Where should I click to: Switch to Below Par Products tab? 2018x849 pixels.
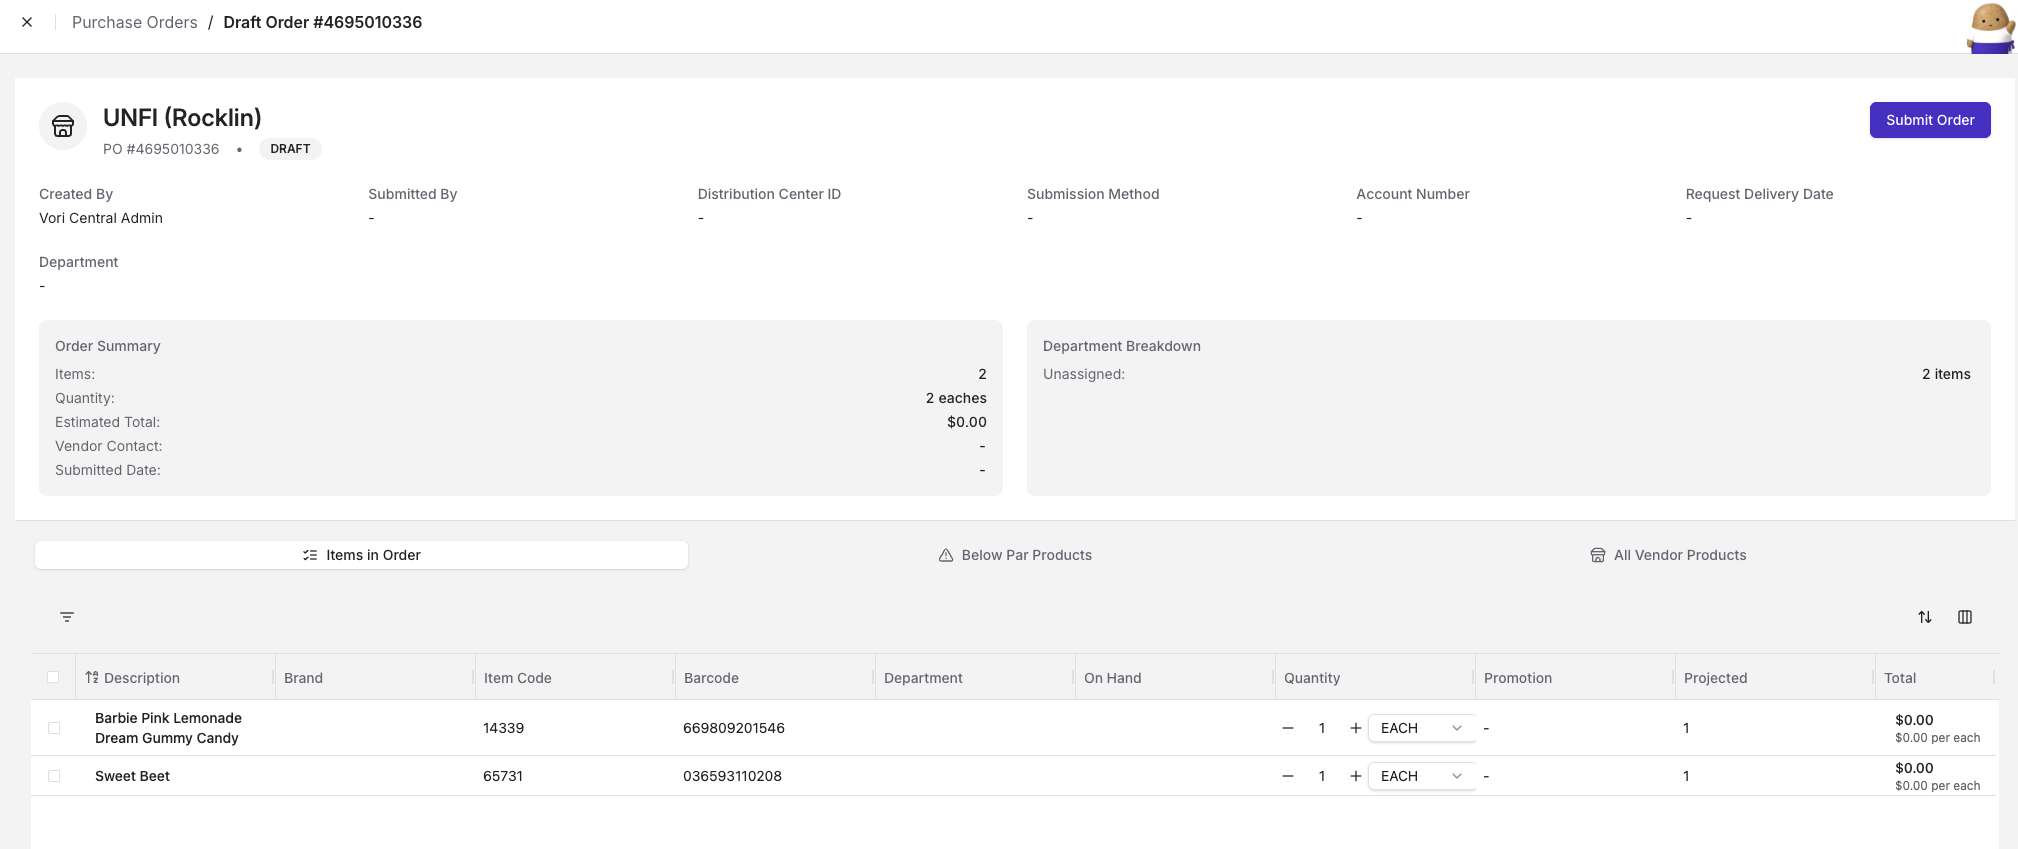click(1015, 555)
